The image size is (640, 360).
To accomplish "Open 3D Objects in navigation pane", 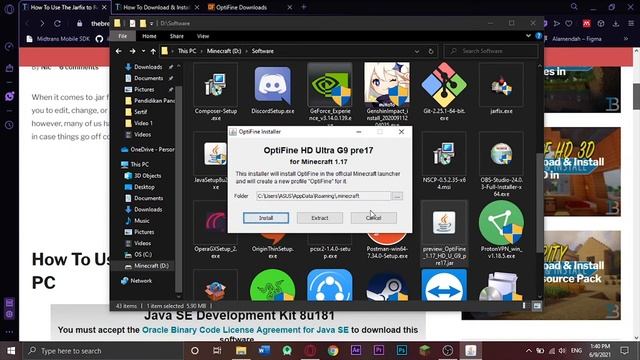I will tap(147, 176).
